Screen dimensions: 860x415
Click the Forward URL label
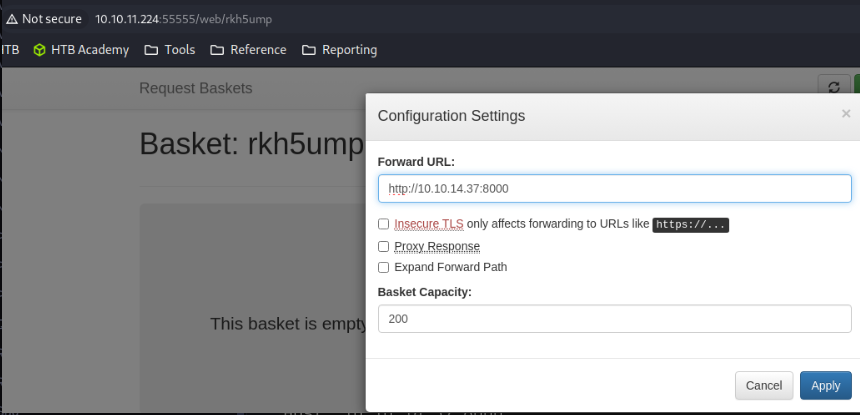pyautogui.click(x=416, y=162)
